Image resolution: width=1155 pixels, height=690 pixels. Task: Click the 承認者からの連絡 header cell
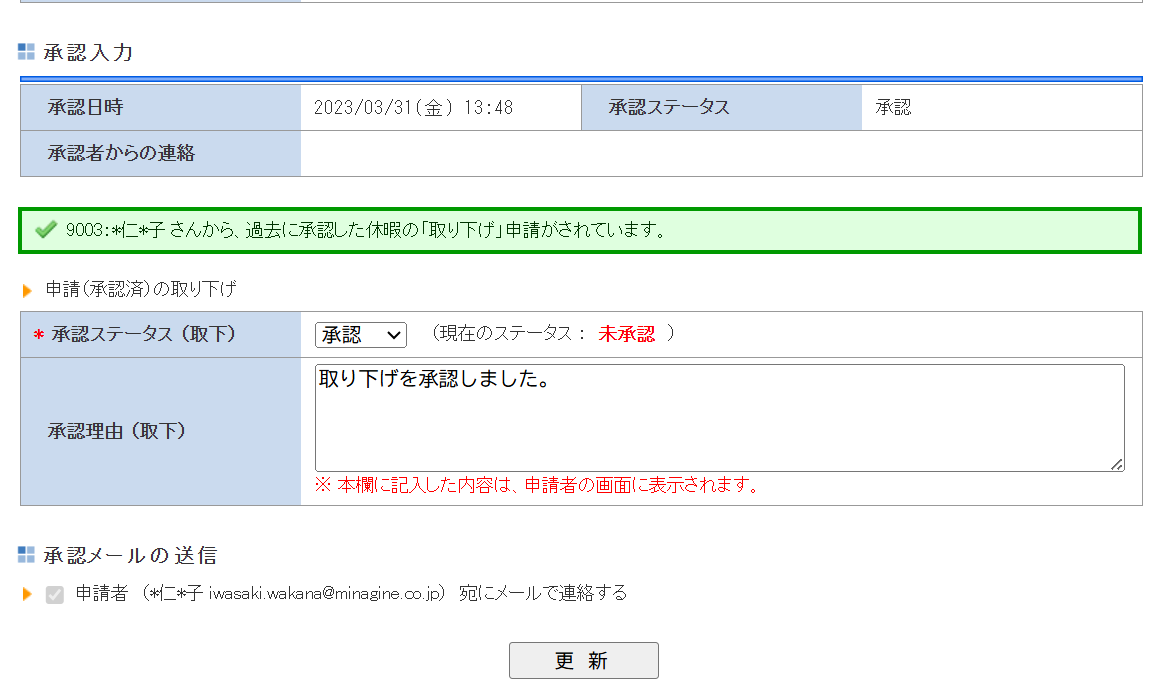160,154
